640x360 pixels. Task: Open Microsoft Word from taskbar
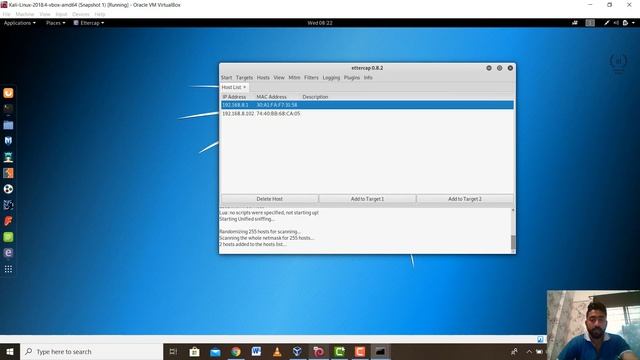point(256,351)
